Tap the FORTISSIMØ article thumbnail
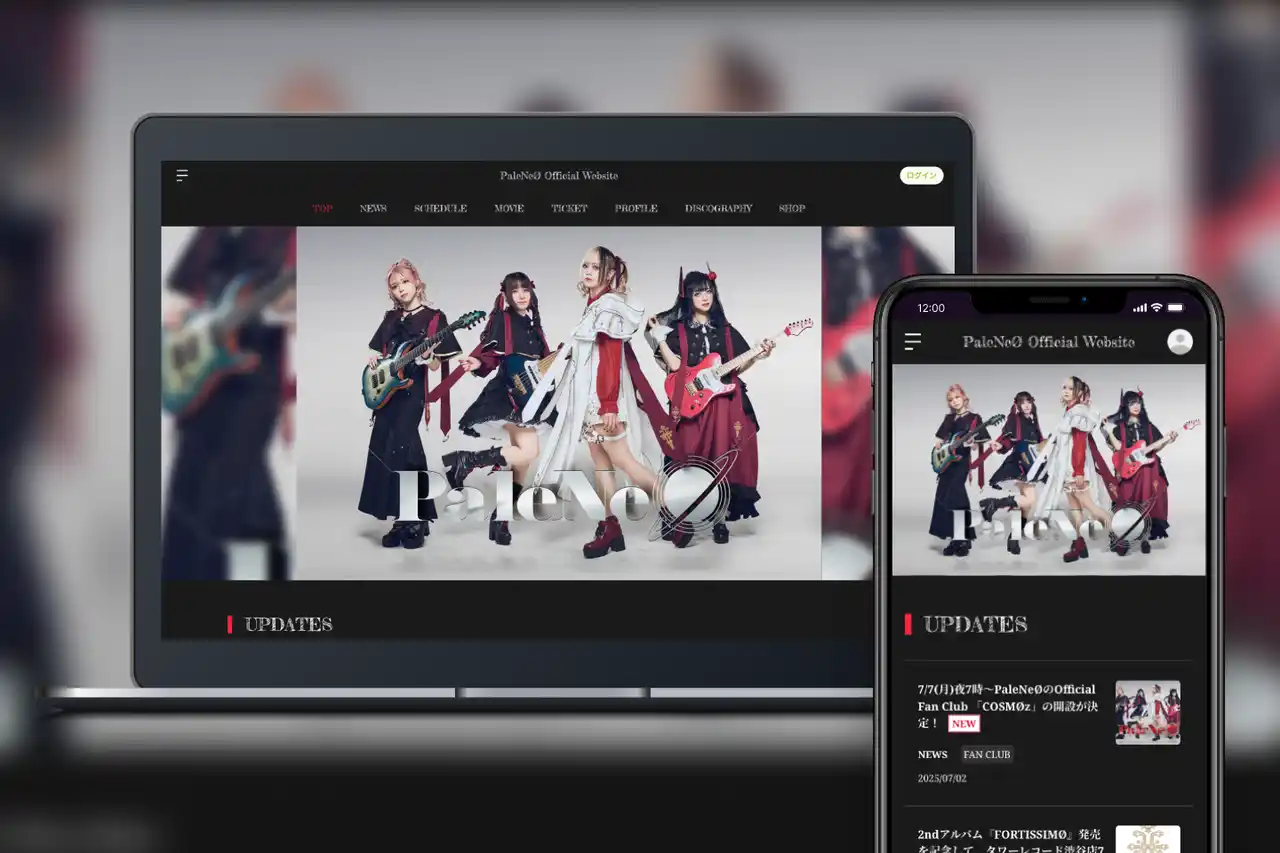 click(1148, 839)
